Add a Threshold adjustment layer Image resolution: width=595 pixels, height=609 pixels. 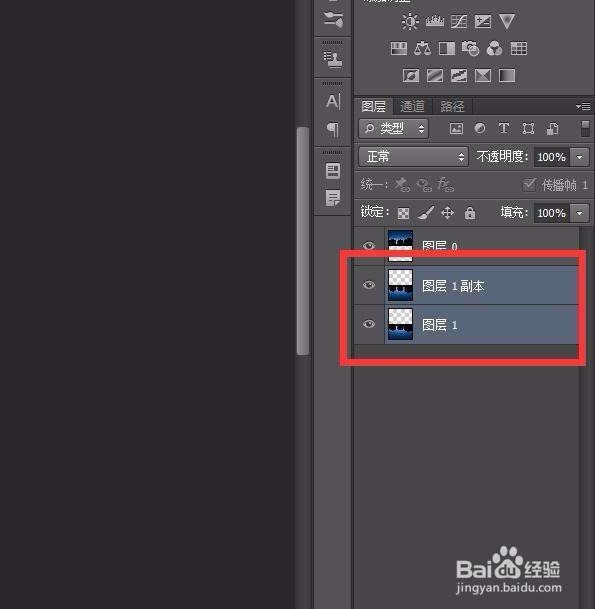[x=459, y=76]
